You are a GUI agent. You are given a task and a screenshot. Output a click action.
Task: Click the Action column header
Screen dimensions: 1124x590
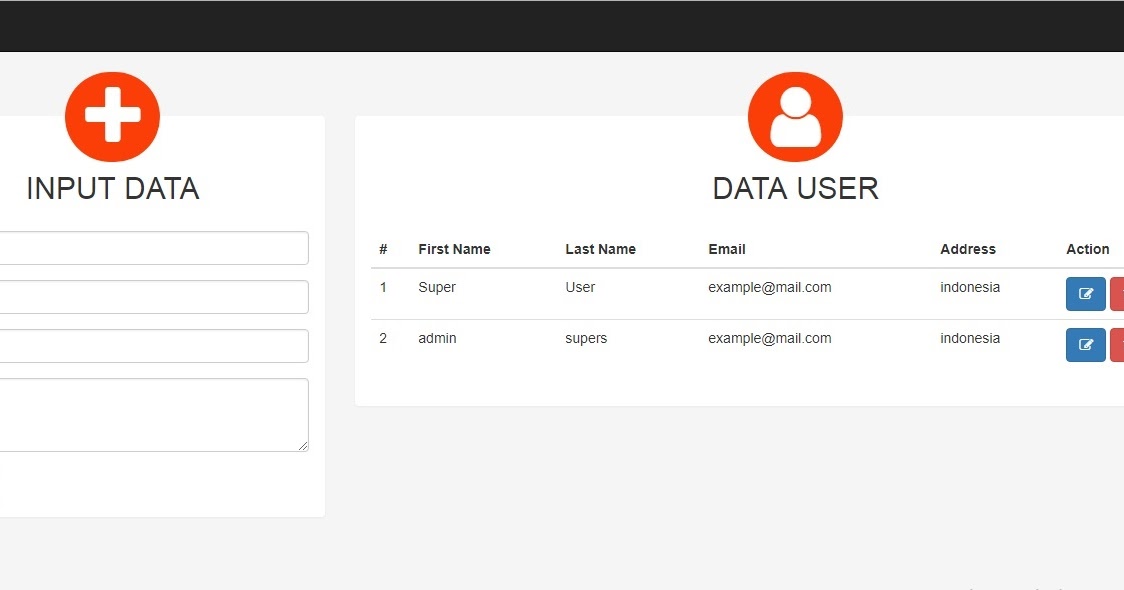pyautogui.click(x=1087, y=249)
